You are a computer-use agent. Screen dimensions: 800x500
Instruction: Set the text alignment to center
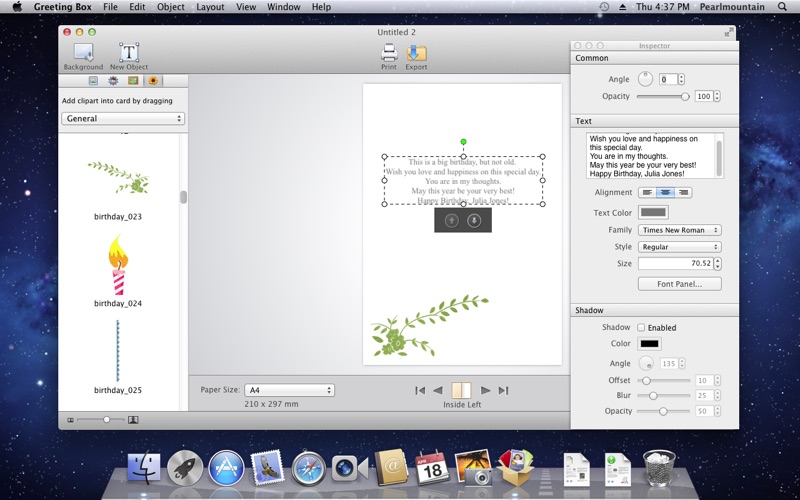665,192
